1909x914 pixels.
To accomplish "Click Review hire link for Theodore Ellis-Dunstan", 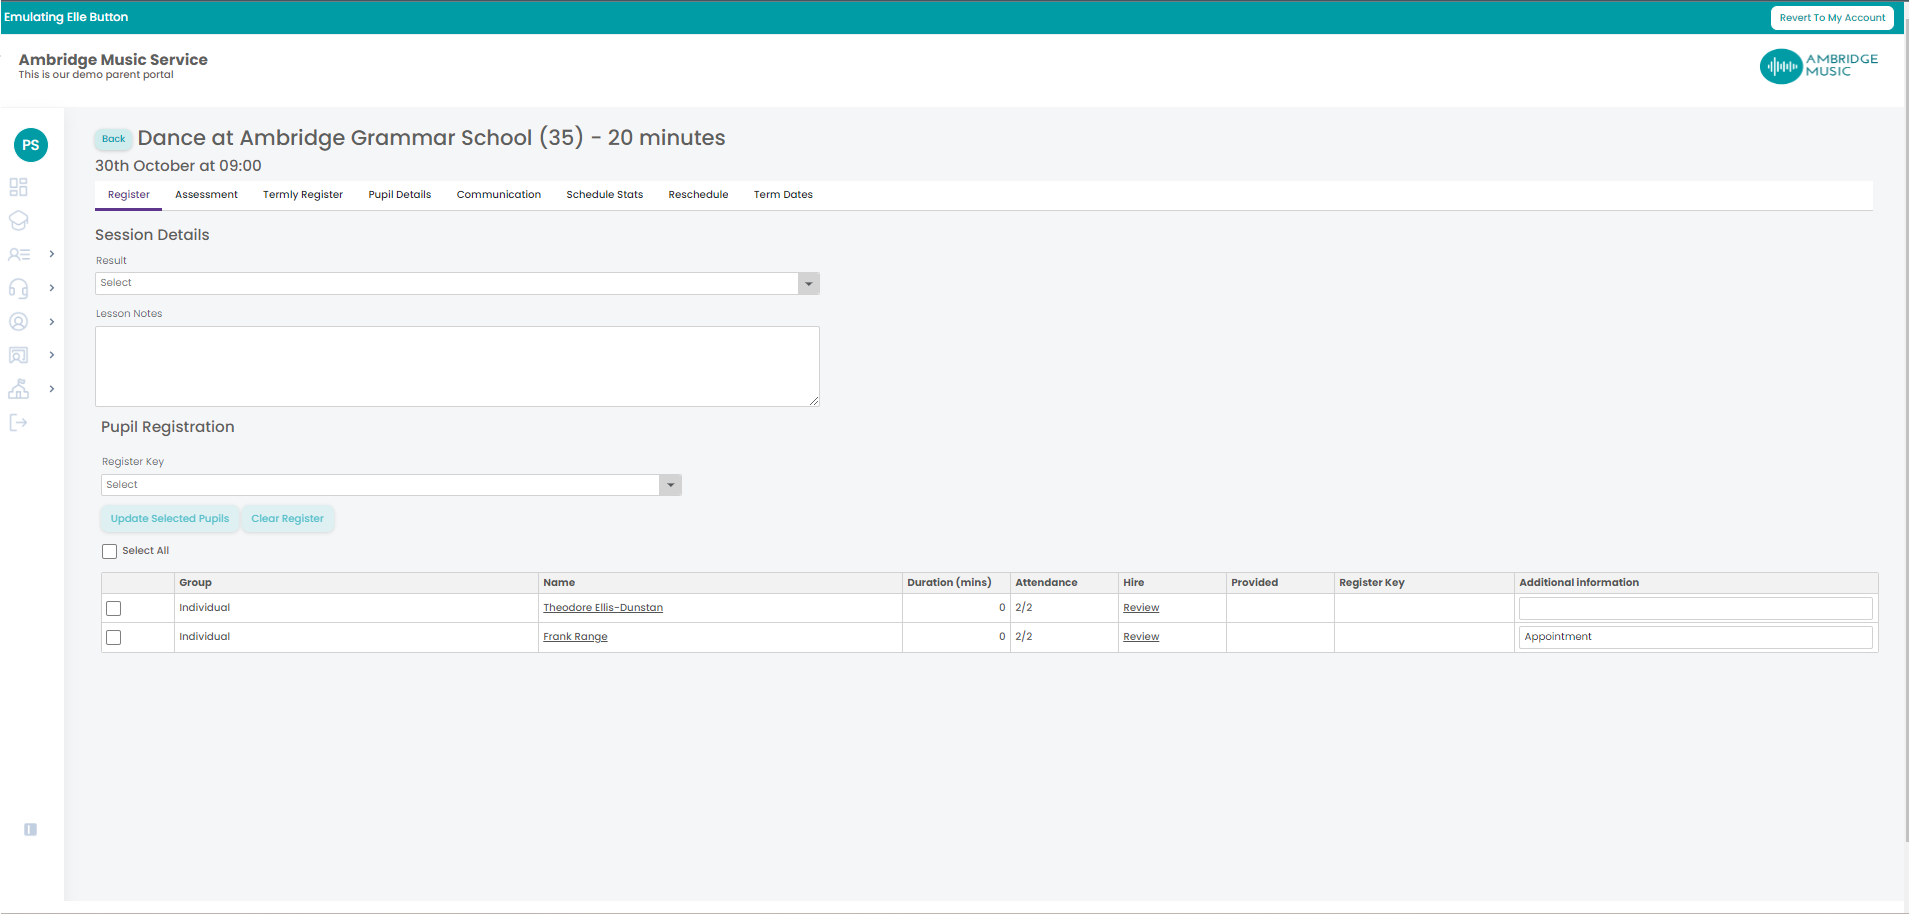I will [x=1141, y=608].
